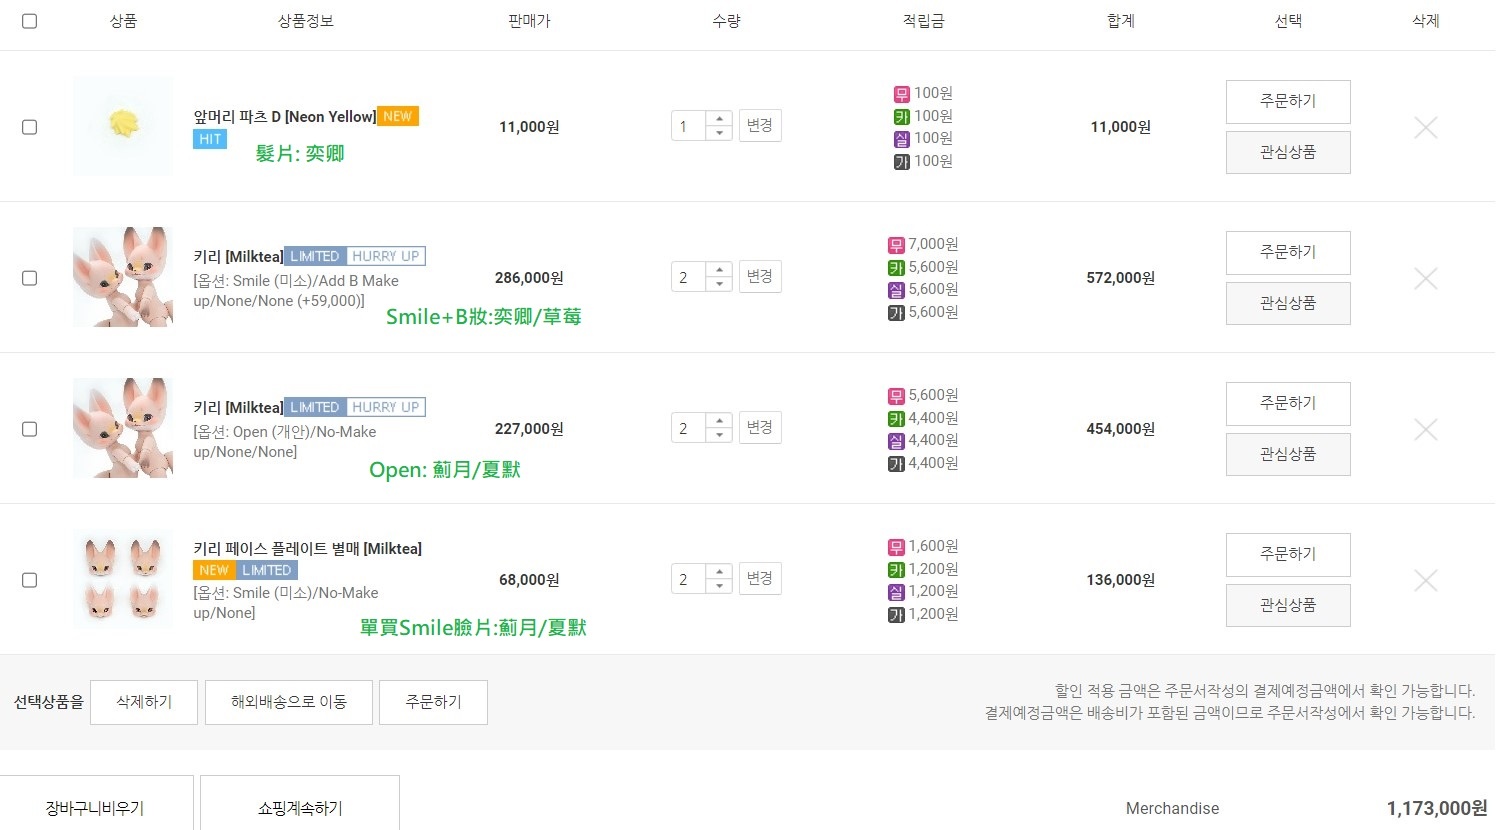Screen dimensions: 1502x830
Task: Click quantity field of face plate row
Action: coord(688,579)
